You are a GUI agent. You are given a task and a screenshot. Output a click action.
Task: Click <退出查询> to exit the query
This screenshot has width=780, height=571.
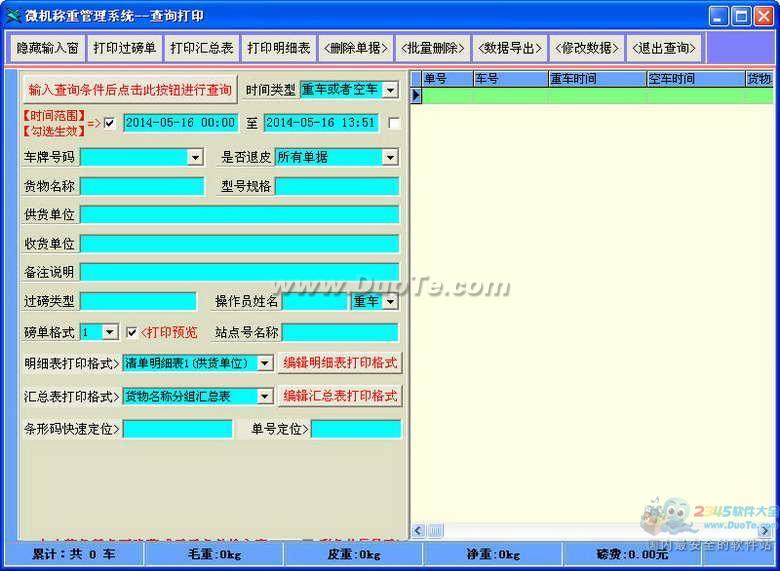click(x=664, y=48)
